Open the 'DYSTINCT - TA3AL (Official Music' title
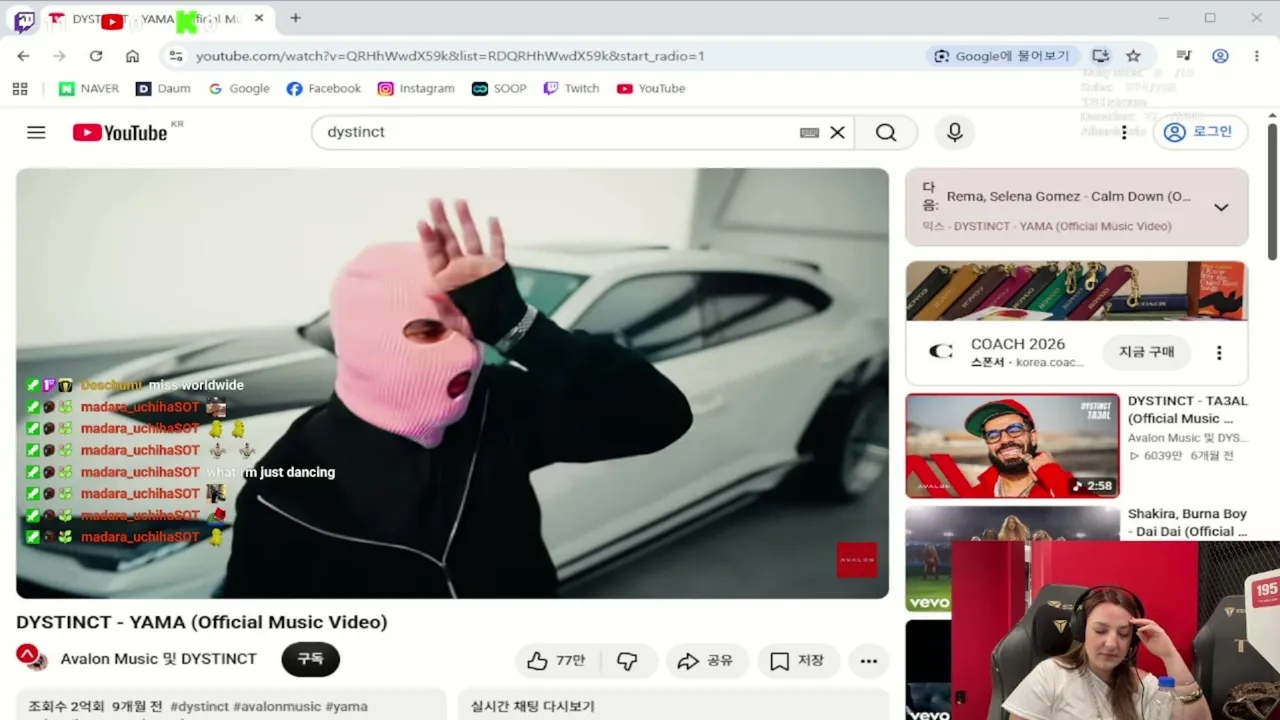 (x=1188, y=410)
